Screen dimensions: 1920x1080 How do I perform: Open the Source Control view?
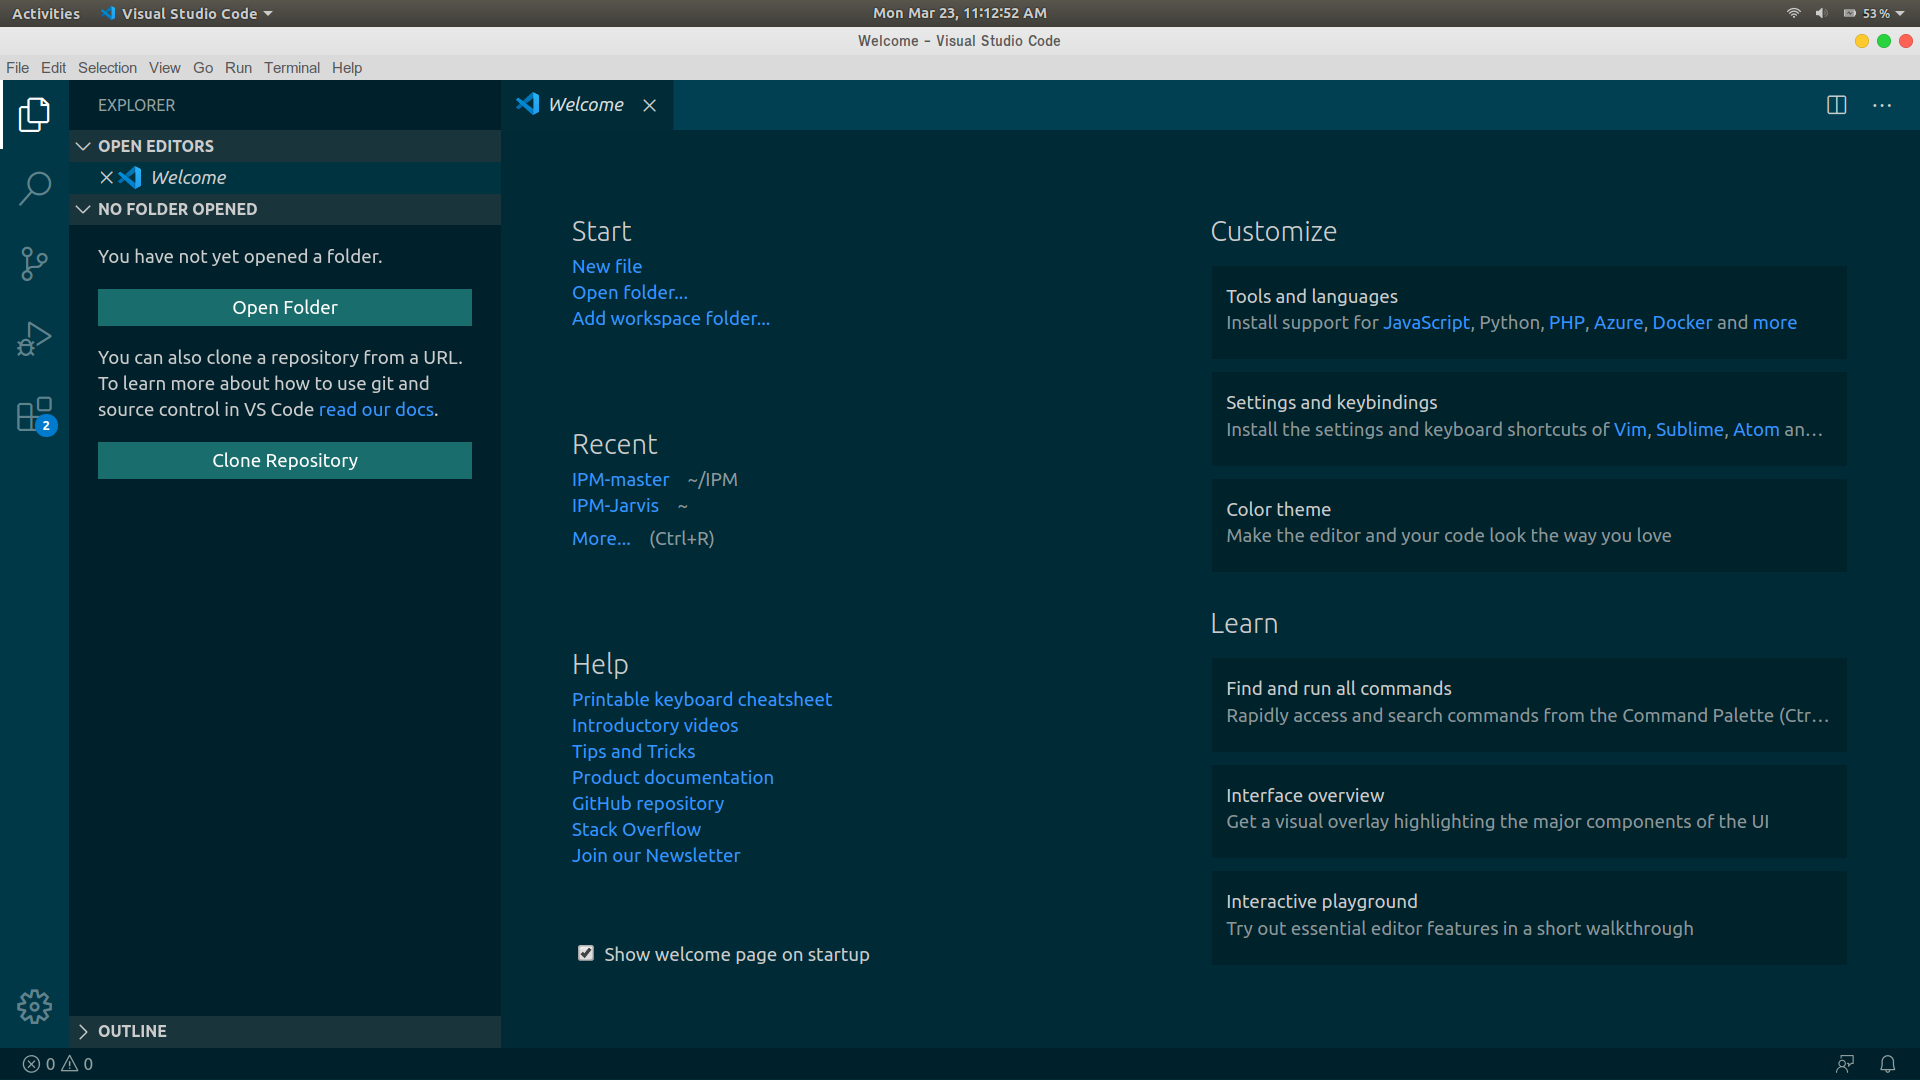click(34, 264)
